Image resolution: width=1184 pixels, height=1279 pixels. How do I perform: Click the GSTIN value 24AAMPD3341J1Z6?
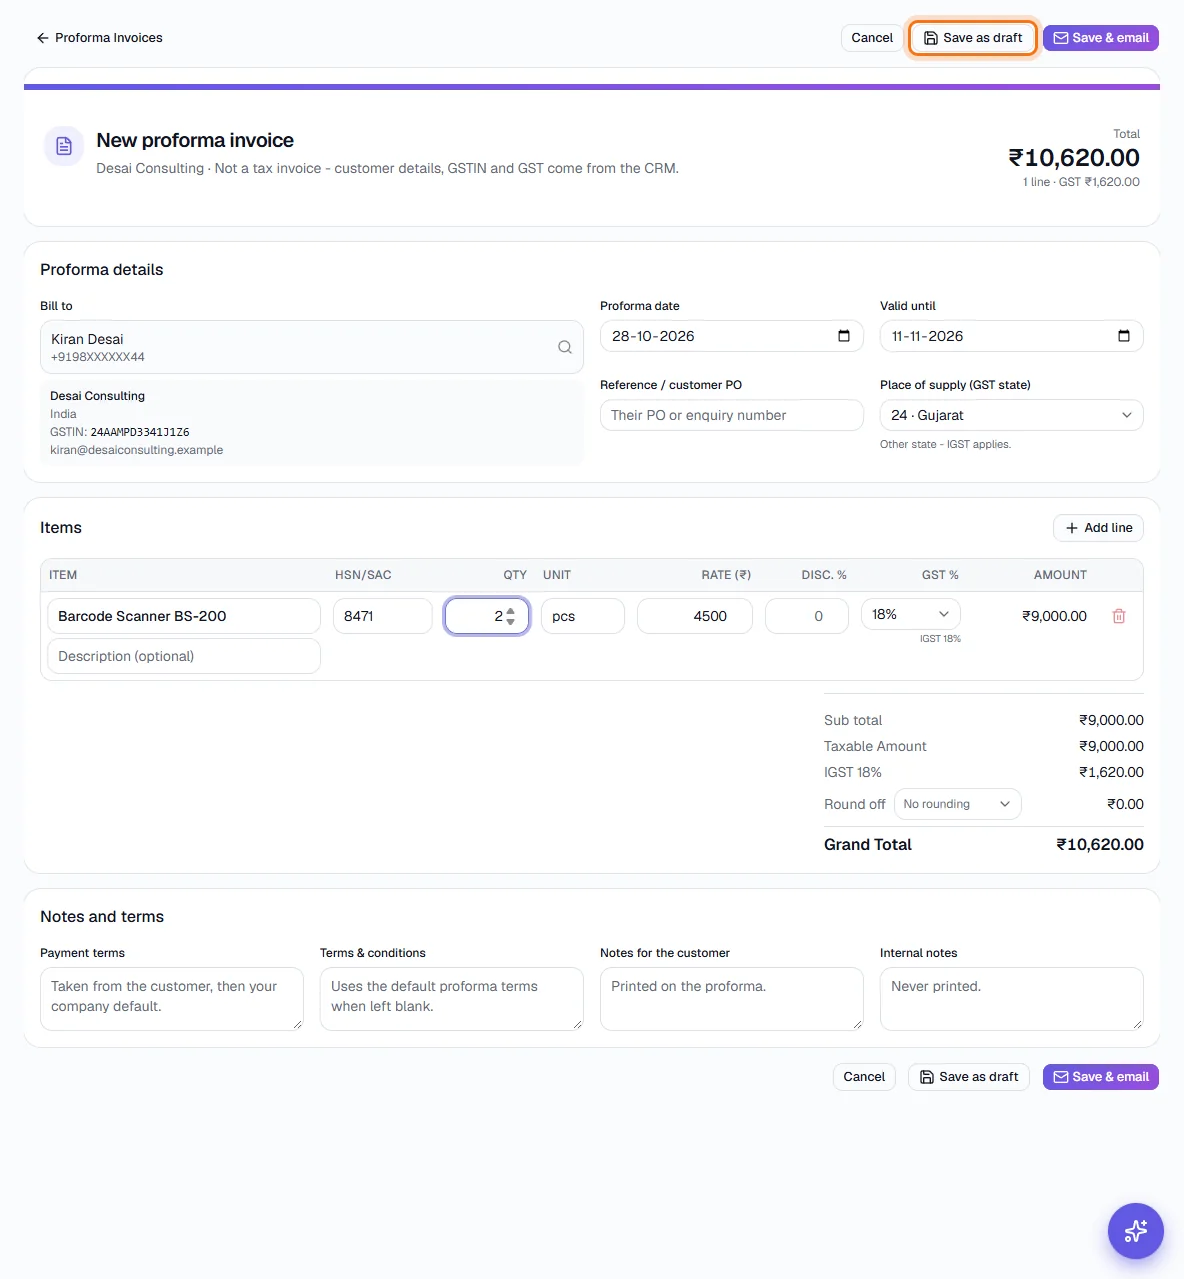140,432
